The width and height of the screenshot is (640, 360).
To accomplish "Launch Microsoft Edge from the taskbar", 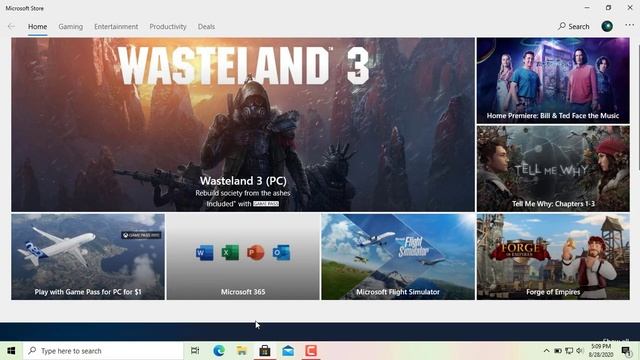I will coord(219,351).
